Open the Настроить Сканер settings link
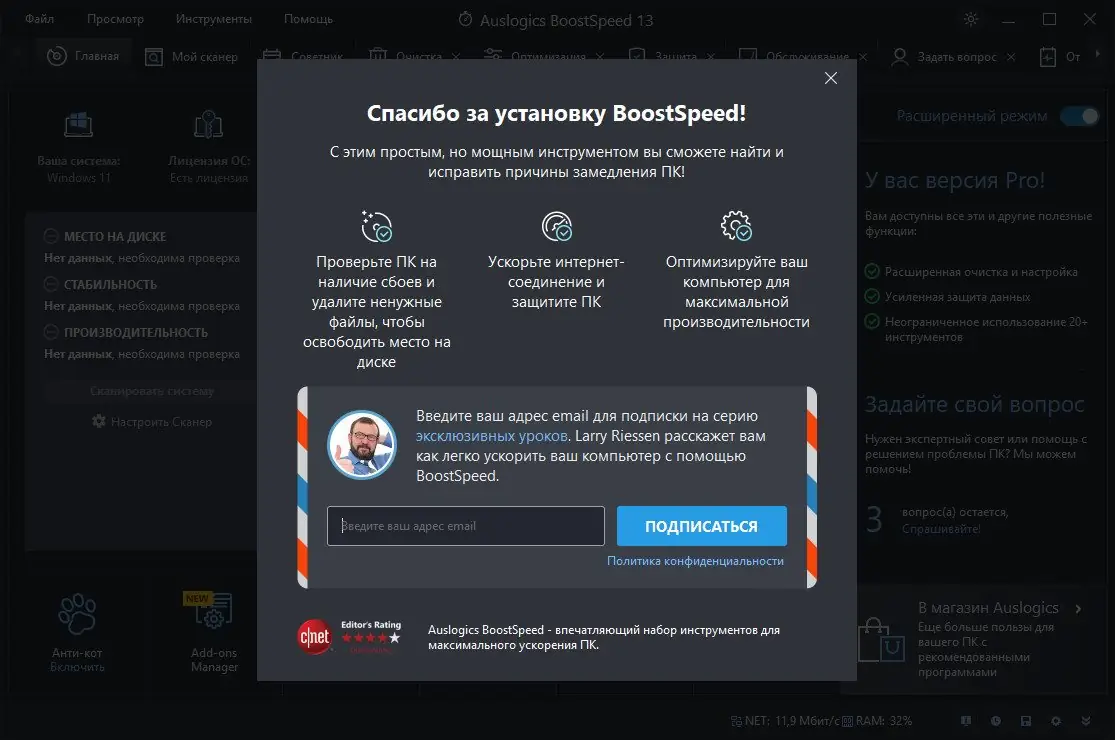This screenshot has height=740, width=1115. tap(161, 422)
